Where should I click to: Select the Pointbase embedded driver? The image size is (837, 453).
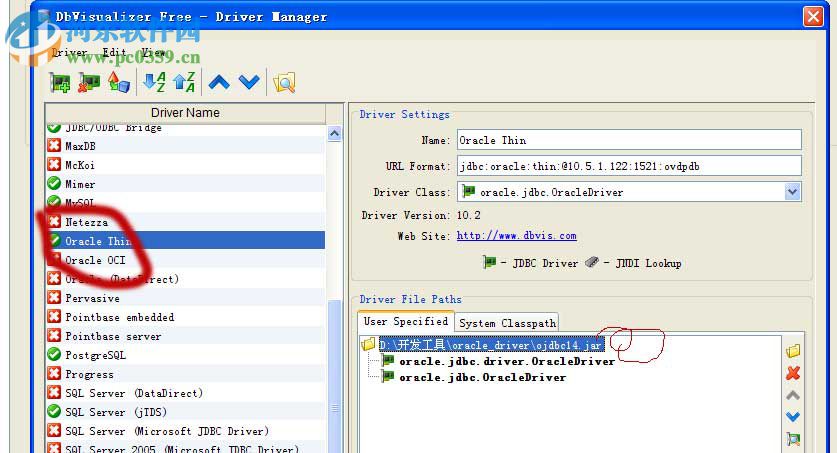[185, 317]
